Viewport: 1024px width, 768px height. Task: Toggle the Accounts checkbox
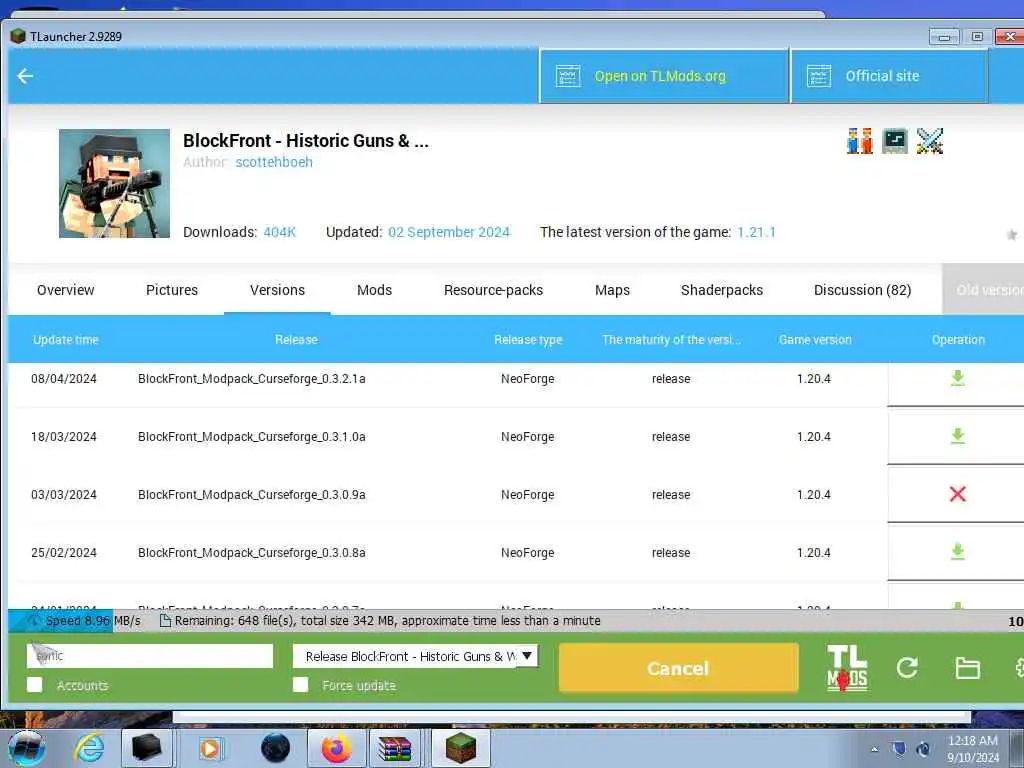click(x=35, y=685)
